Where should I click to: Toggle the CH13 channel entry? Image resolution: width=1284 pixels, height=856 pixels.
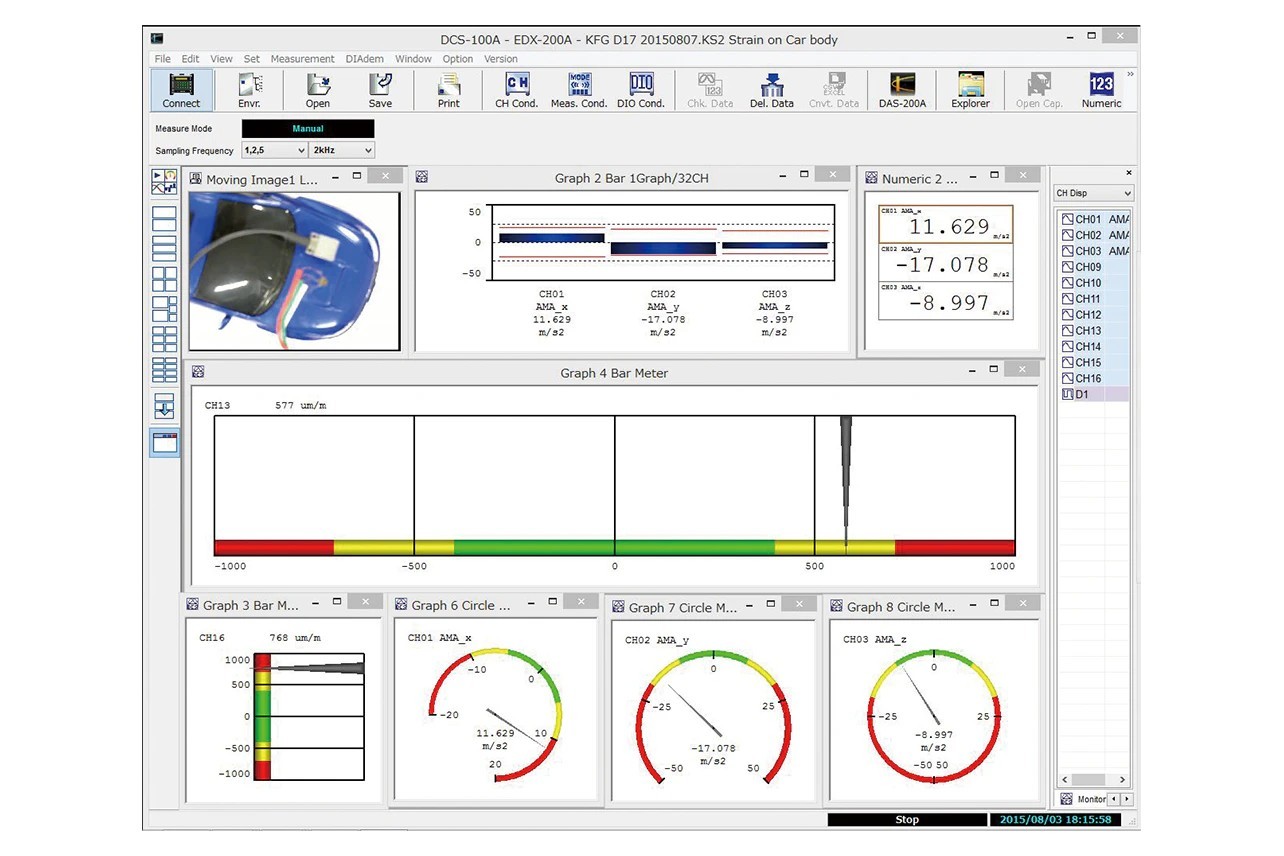pos(1087,331)
